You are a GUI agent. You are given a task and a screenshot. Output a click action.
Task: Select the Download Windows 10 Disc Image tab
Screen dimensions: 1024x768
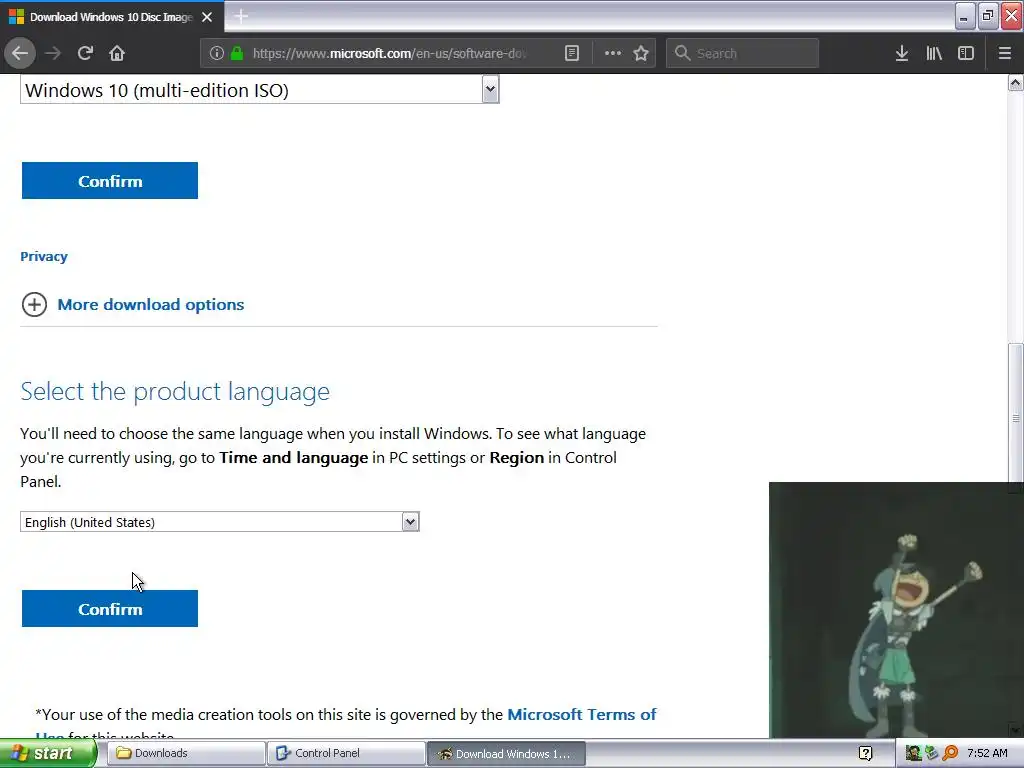click(x=111, y=17)
